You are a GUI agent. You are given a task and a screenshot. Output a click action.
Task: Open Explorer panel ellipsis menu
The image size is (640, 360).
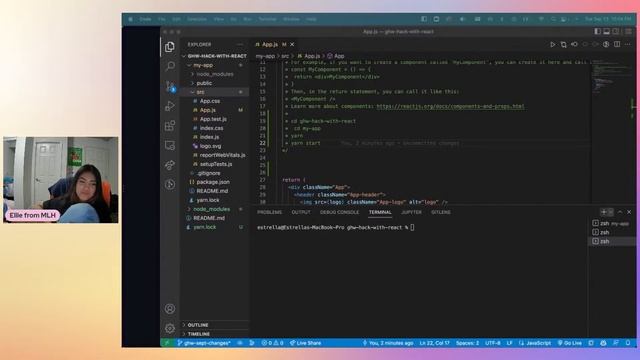[x=240, y=44]
